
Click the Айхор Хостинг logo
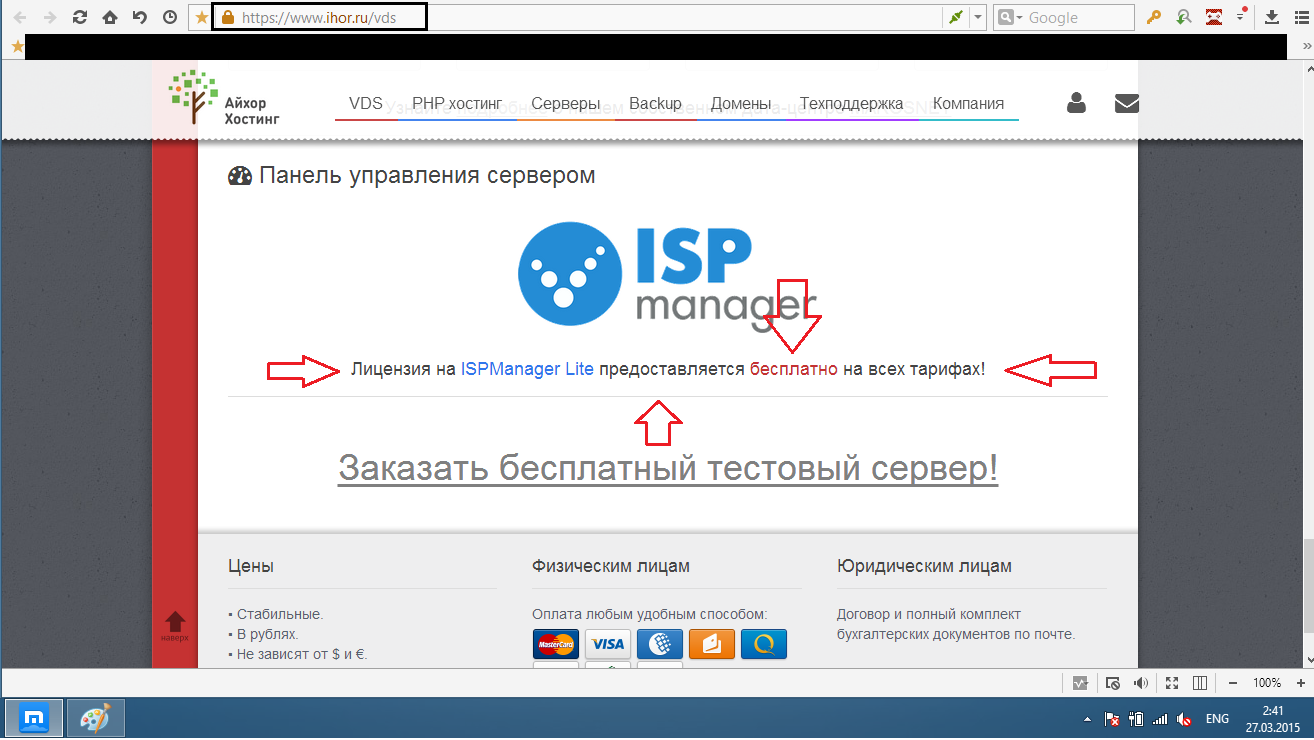pyautogui.click(x=224, y=98)
